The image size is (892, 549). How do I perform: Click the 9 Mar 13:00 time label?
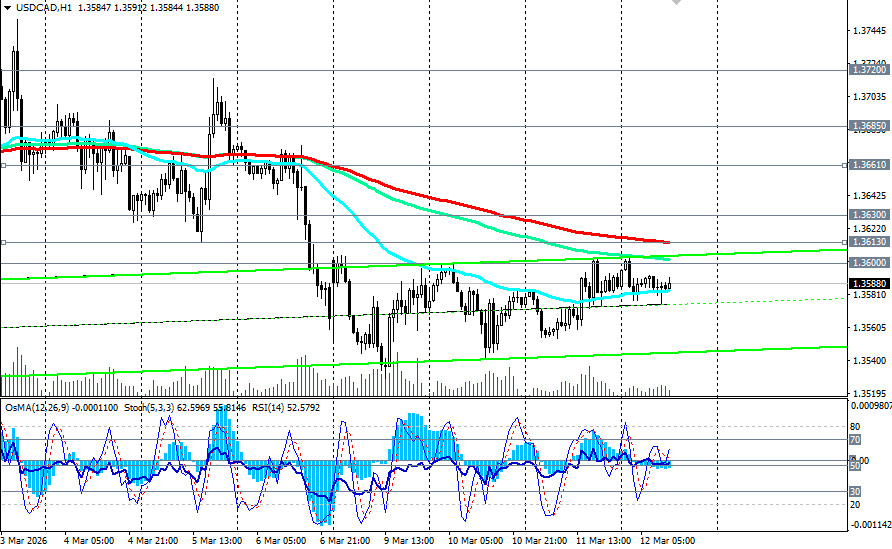tap(409, 540)
